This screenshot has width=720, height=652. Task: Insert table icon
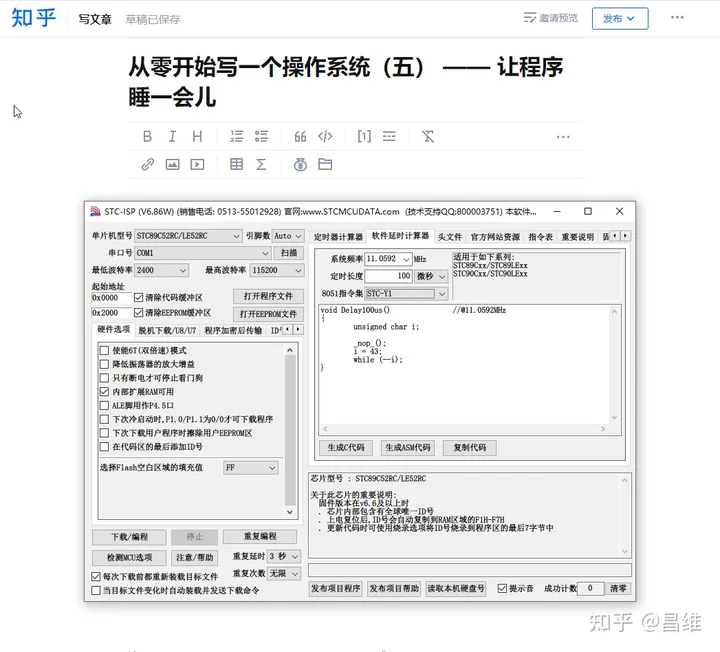[x=236, y=164]
